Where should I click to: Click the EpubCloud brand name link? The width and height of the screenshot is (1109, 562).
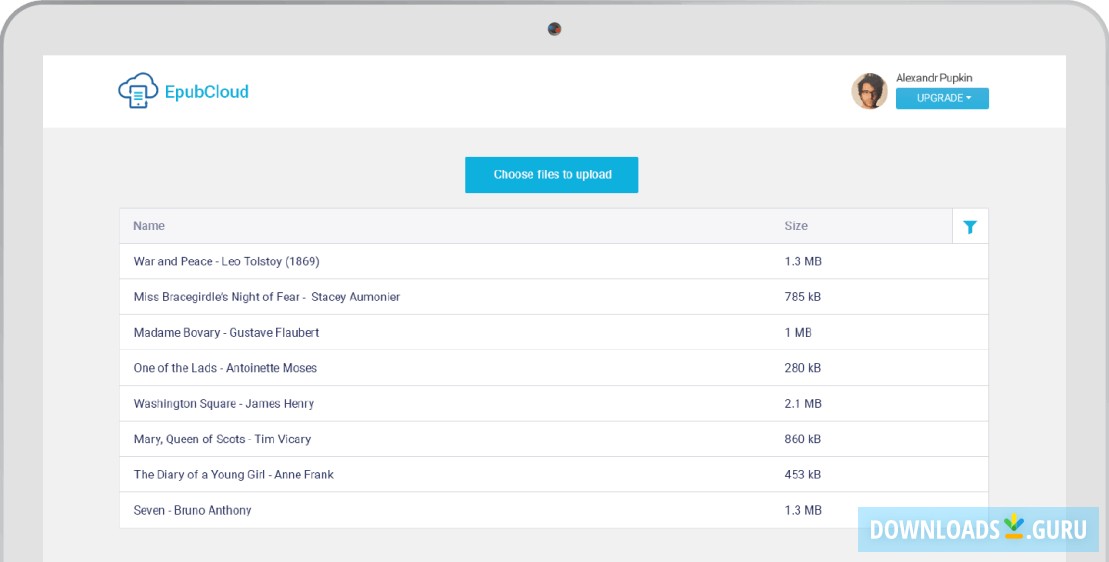(207, 92)
